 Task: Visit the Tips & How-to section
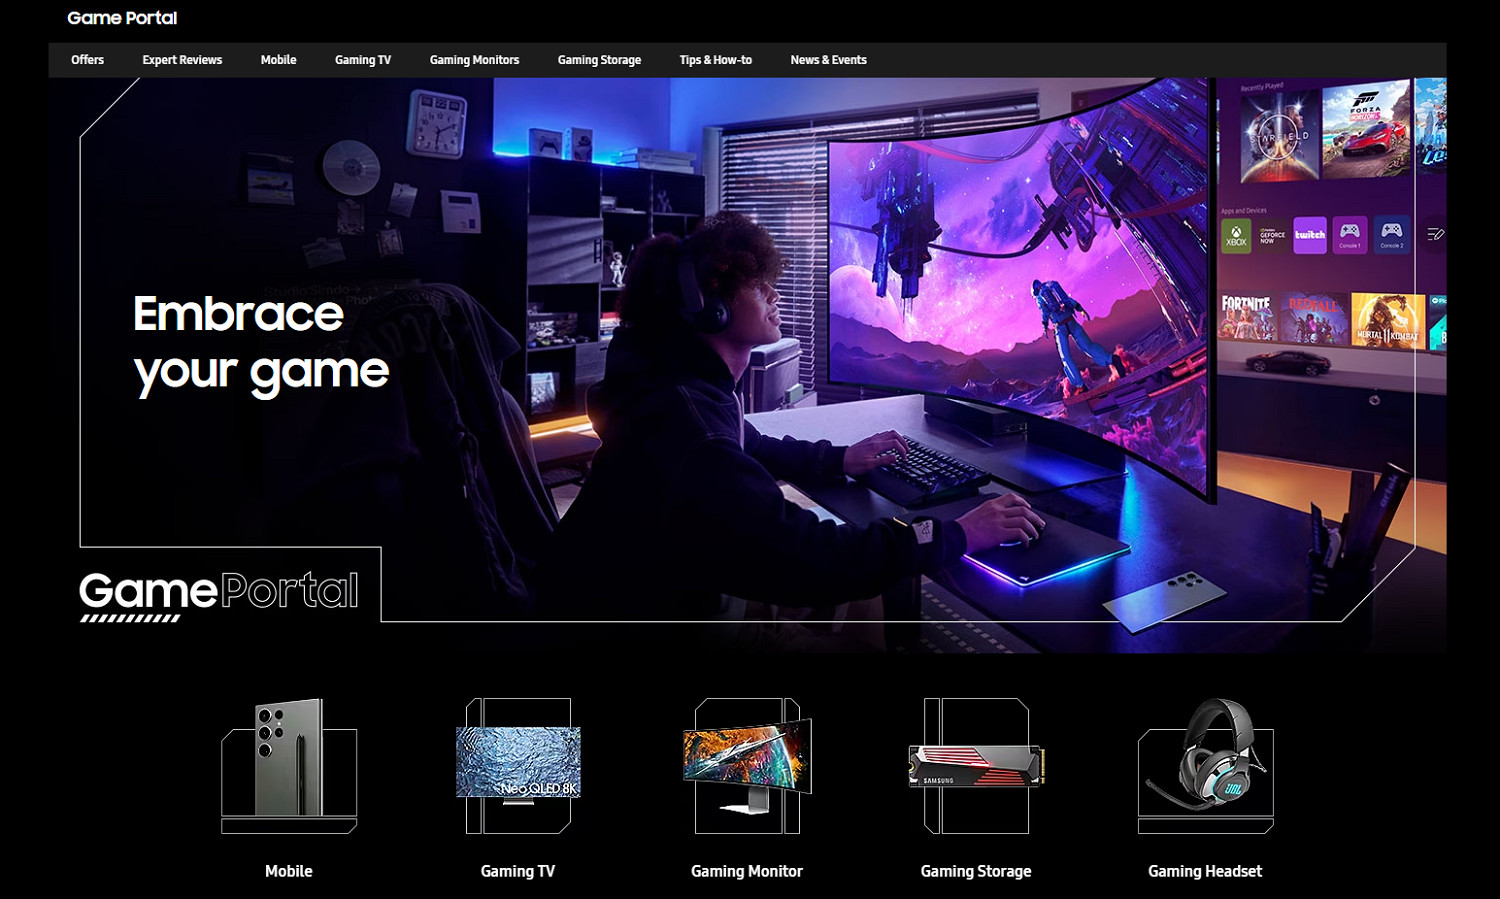715,60
